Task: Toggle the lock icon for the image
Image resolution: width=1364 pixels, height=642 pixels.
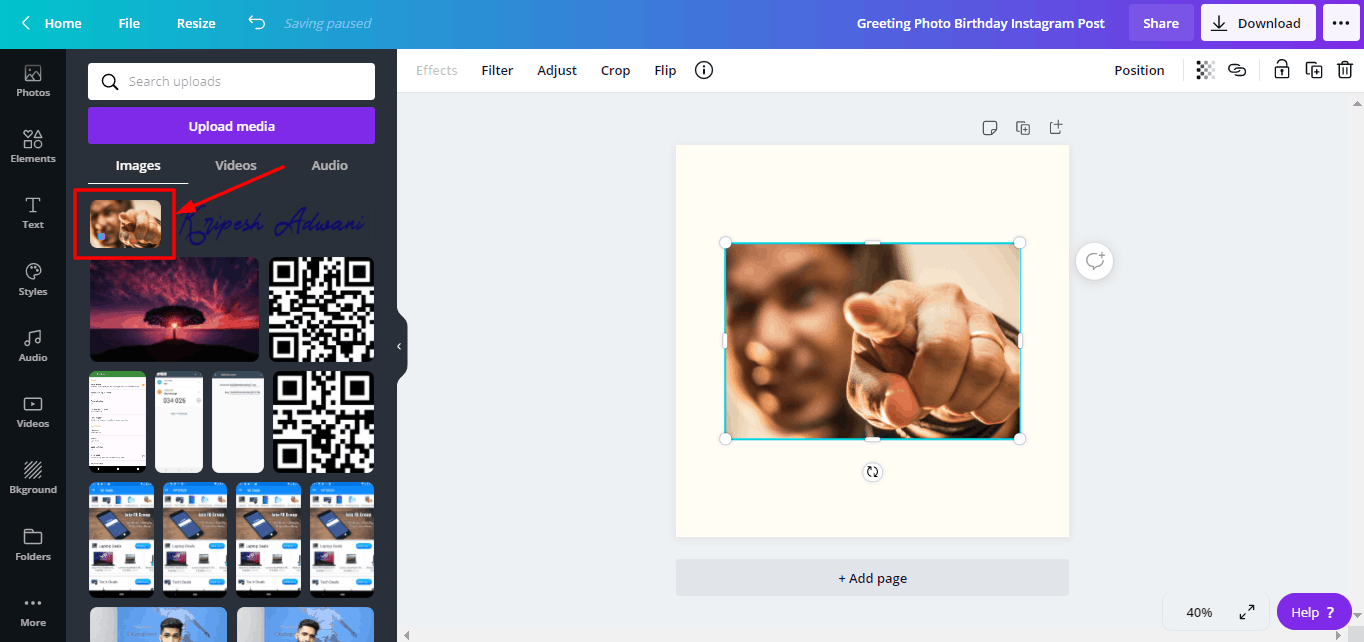Action: [1281, 70]
